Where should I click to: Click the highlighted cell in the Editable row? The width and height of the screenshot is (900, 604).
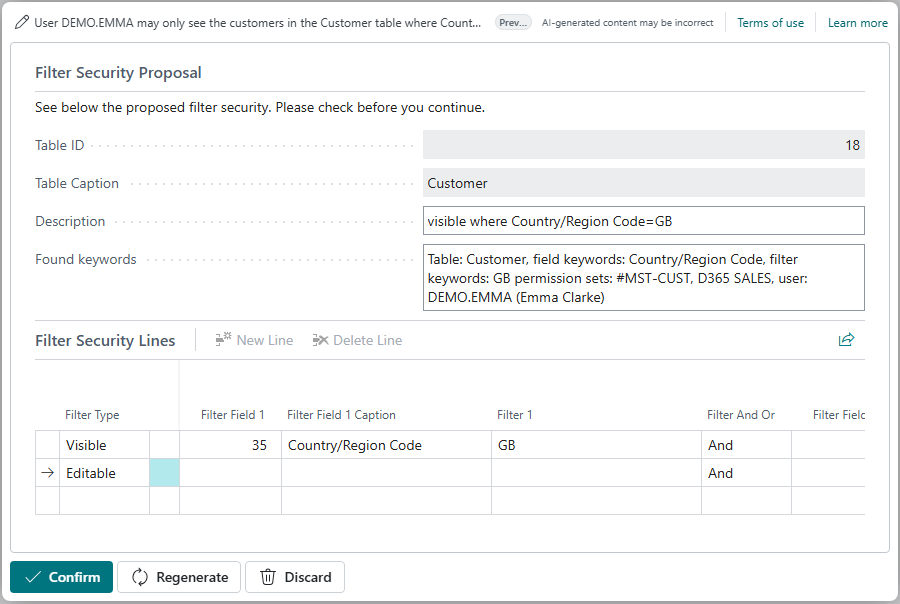pyautogui.click(x=165, y=473)
